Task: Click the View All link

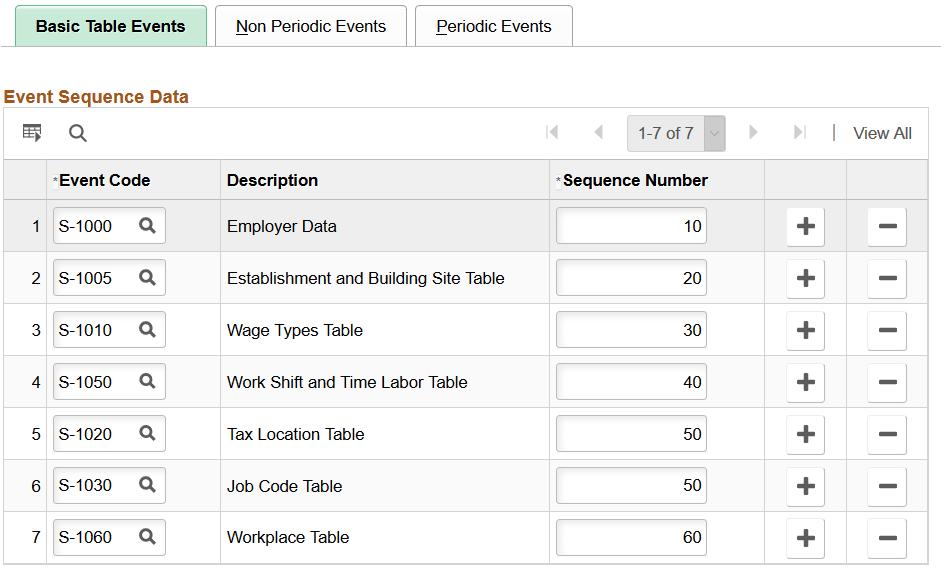Action: (x=882, y=133)
